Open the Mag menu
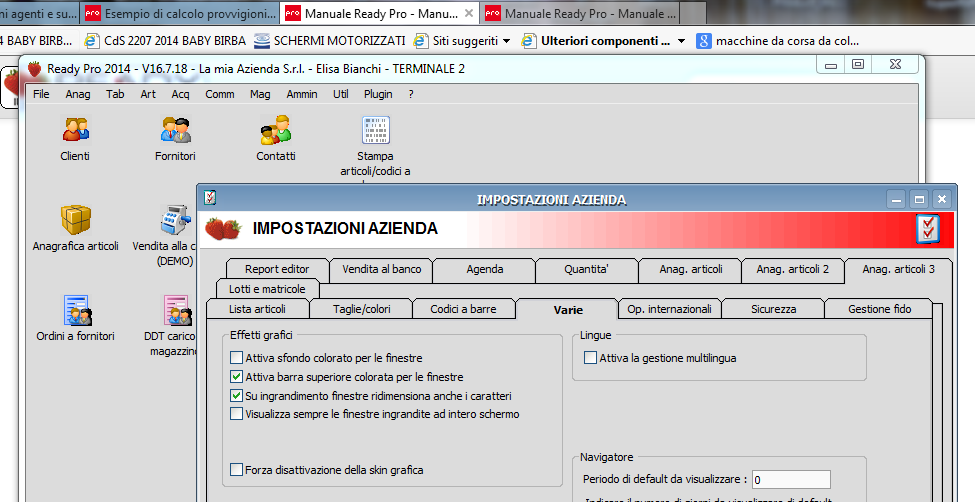Screen dimensions: 975x502 coord(260,94)
